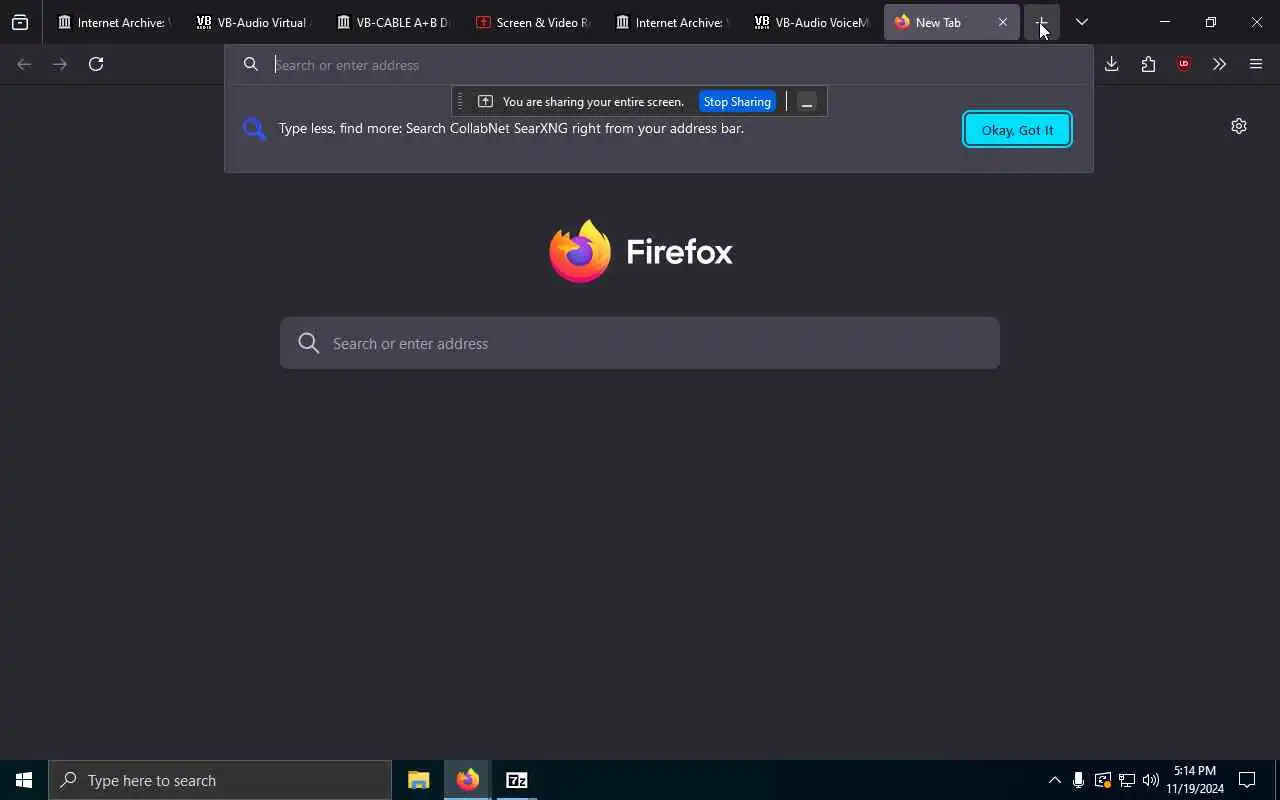Viewport: 1280px width, 800px height.
Task: Click the Firefox logo
Action: pos(641,251)
